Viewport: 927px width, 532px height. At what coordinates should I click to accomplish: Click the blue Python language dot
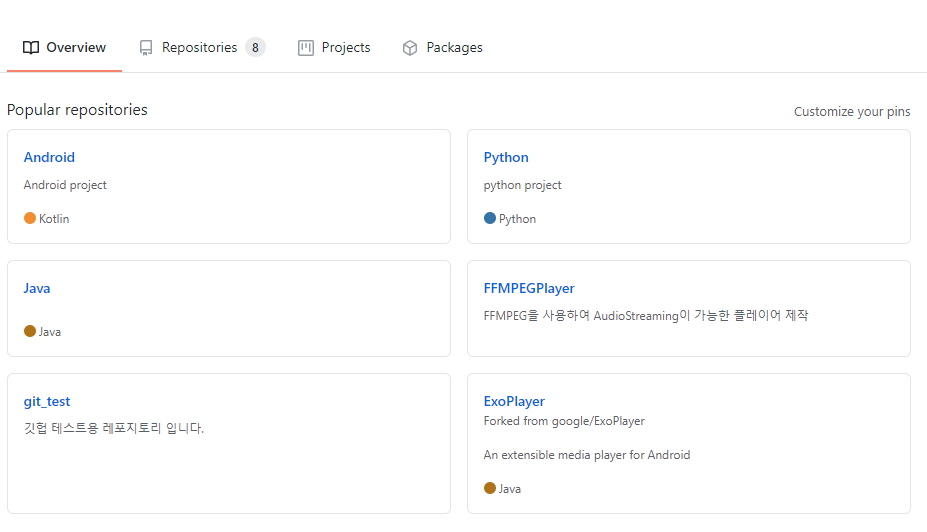(x=490, y=218)
